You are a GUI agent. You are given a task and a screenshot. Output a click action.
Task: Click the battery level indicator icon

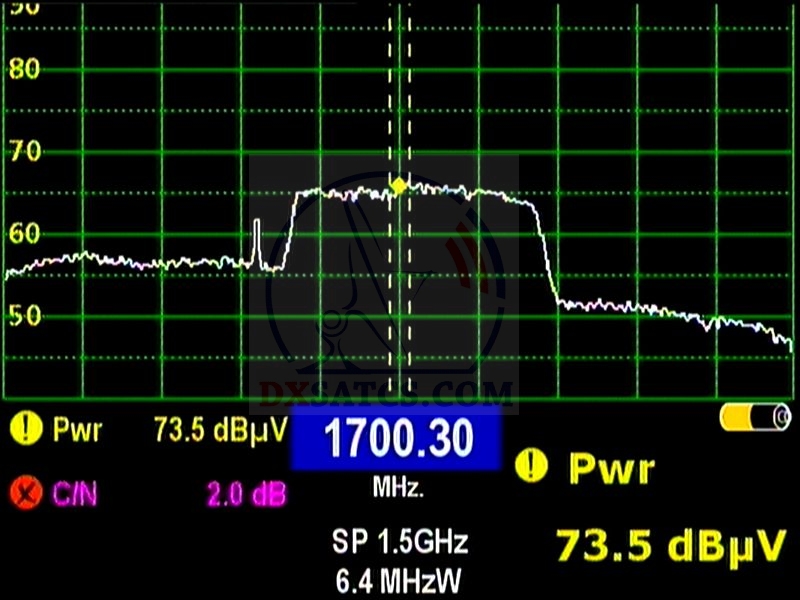click(755, 418)
